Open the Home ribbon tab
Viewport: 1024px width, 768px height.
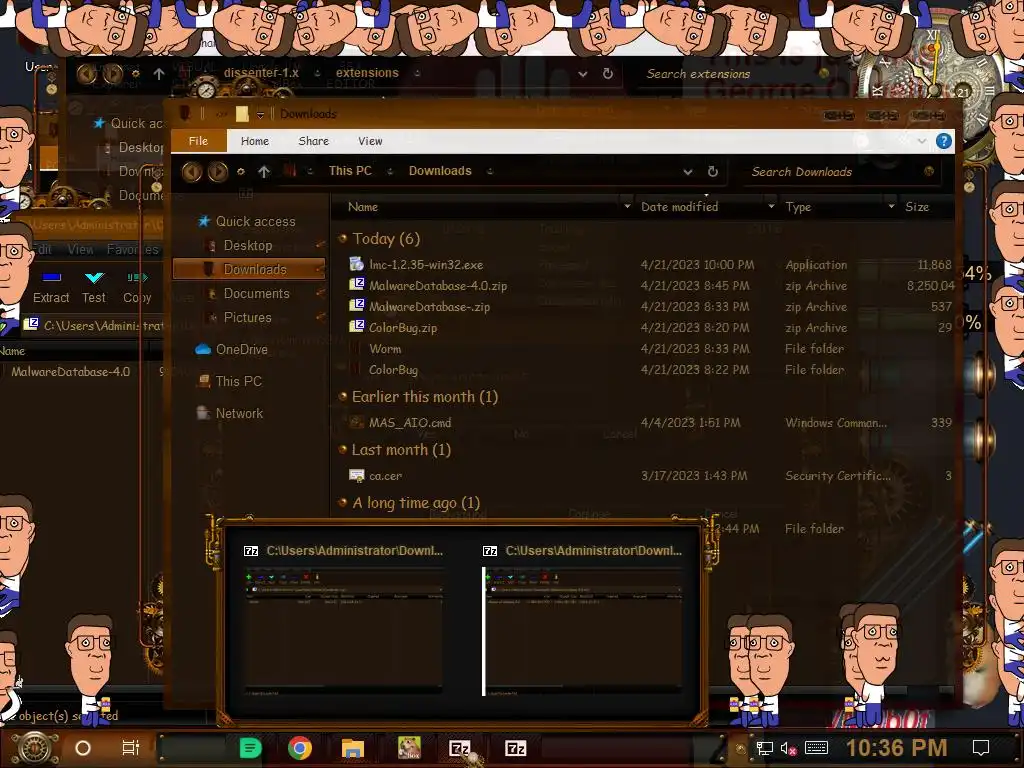255,141
